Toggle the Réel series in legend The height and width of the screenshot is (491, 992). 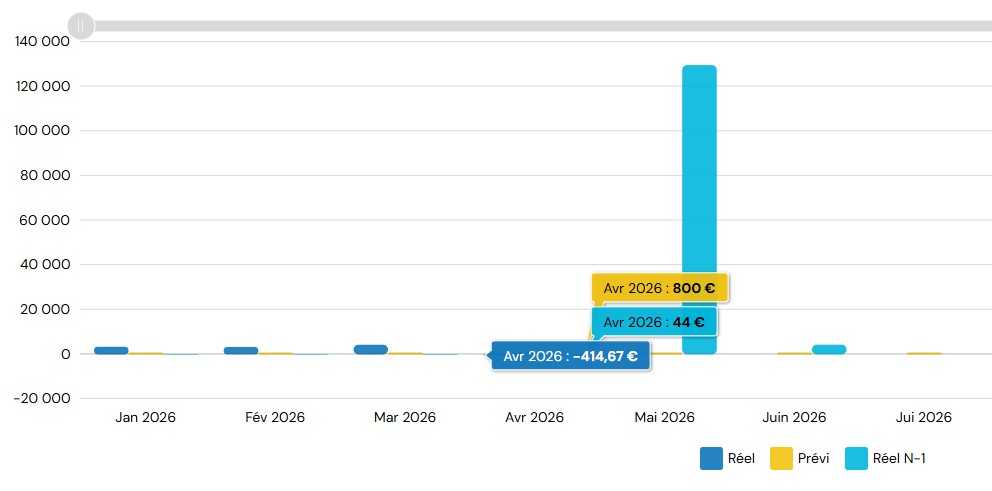point(728,459)
